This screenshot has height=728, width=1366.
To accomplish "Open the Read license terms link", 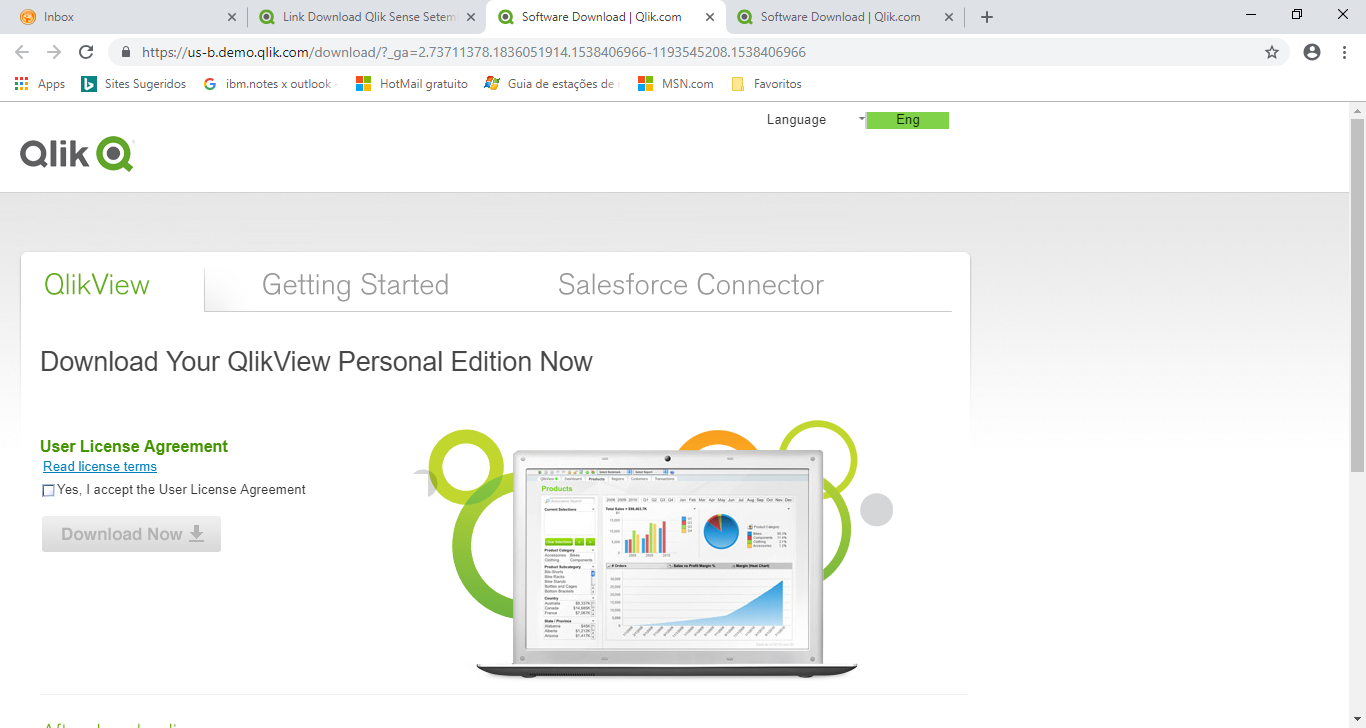I will pyautogui.click(x=100, y=467).
